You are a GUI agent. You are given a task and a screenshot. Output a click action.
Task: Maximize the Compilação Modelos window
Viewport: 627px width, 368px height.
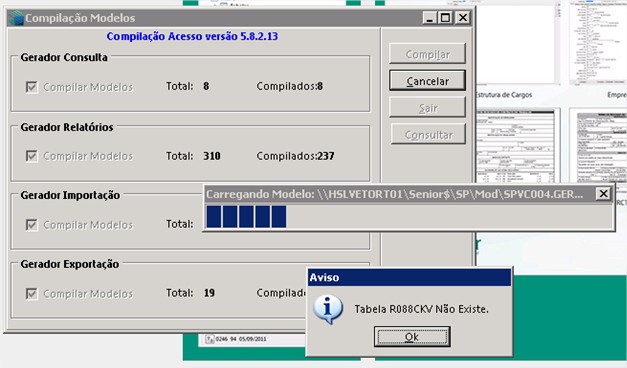[x=445, y=18]
